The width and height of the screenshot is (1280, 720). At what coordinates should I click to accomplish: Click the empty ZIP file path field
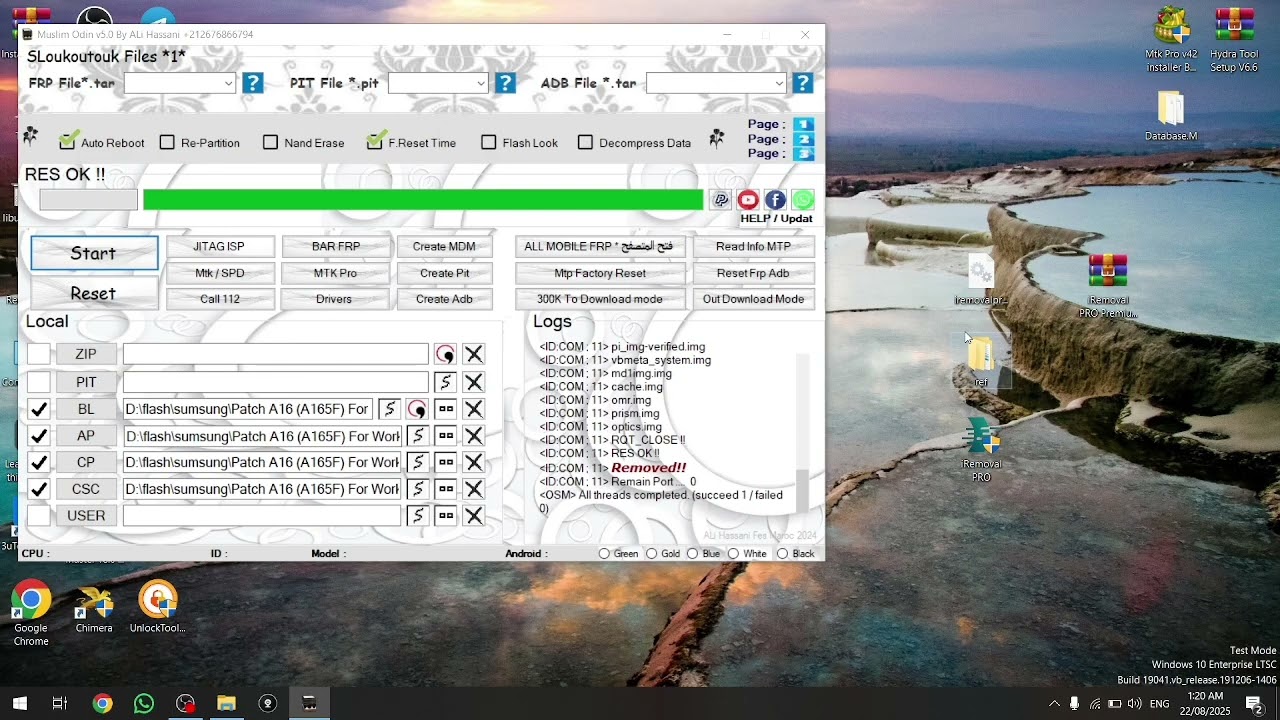[x=275, y=355]
